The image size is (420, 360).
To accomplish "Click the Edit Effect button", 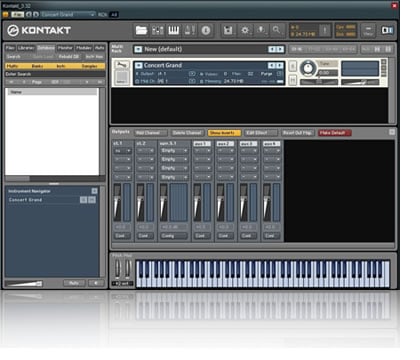I will (261, 133).
